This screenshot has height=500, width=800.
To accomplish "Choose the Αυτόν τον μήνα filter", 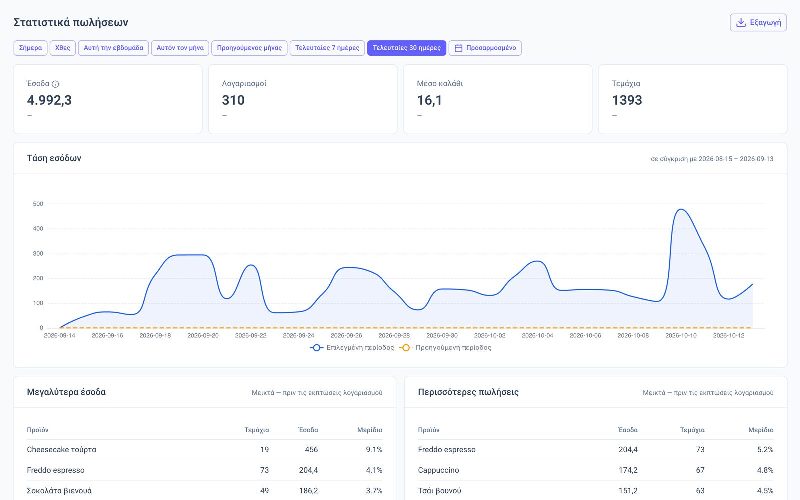I will 180,48.
